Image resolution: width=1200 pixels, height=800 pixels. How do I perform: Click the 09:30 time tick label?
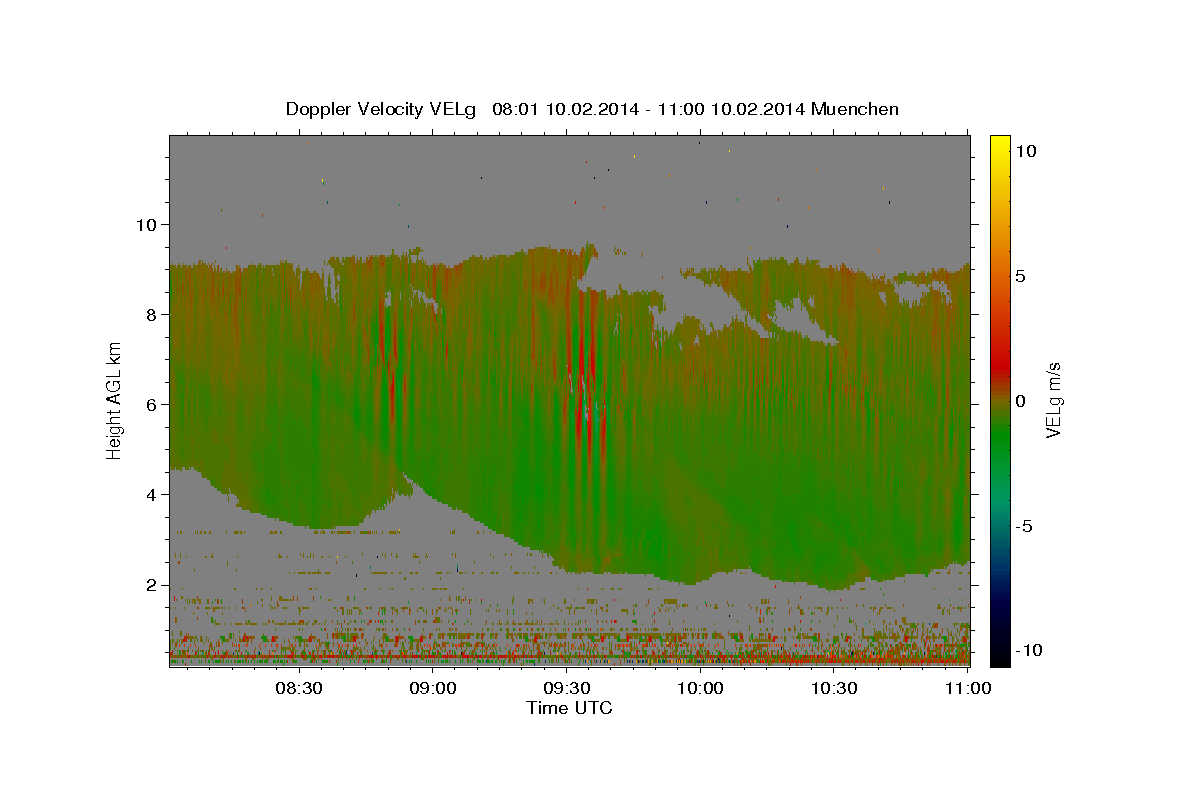click(567, 688)
